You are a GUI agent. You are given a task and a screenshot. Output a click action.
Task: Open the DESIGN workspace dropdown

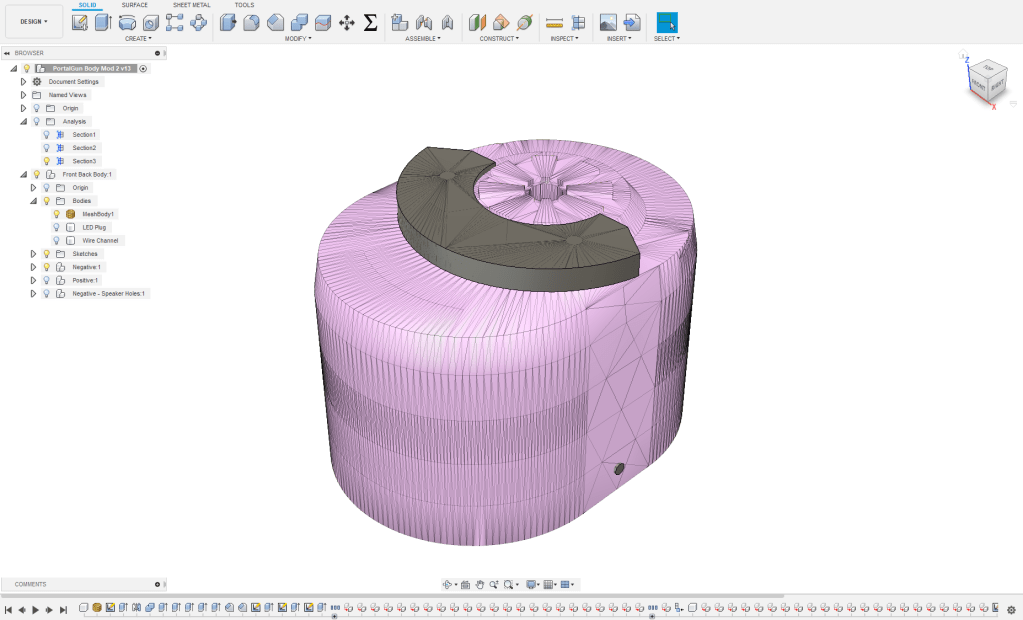pos(33,21)
